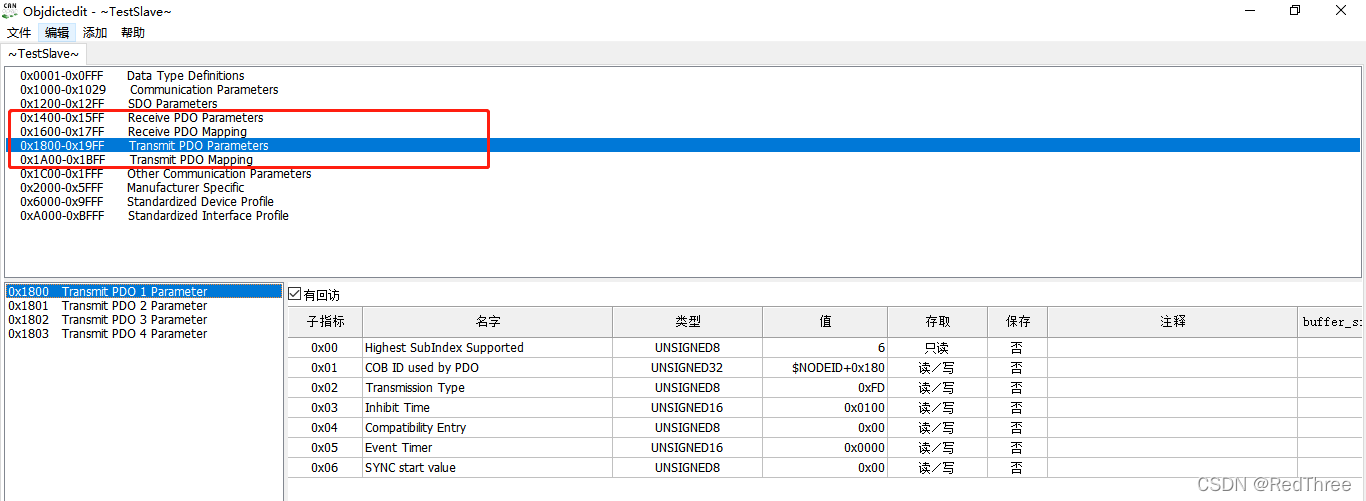Select Communication Parameters range
The image size is (1366, 501).
(682, 90)
